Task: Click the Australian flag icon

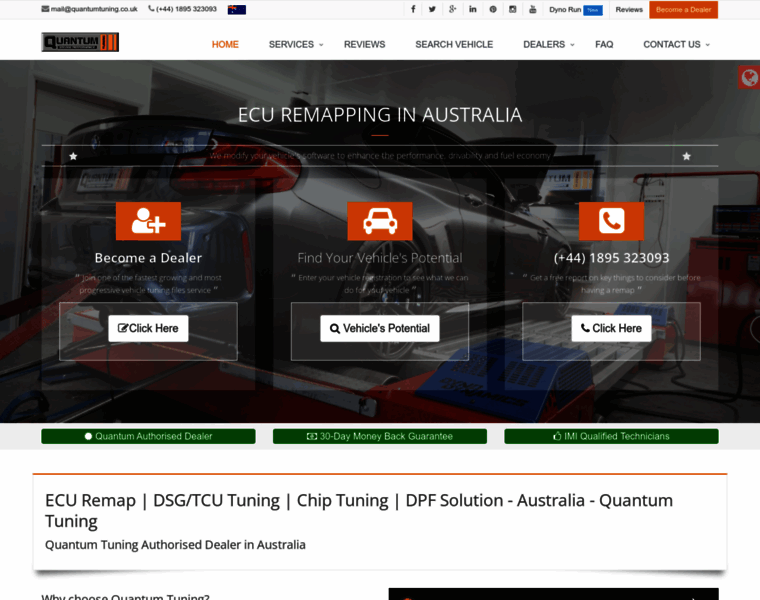Action: pos(237,10)
